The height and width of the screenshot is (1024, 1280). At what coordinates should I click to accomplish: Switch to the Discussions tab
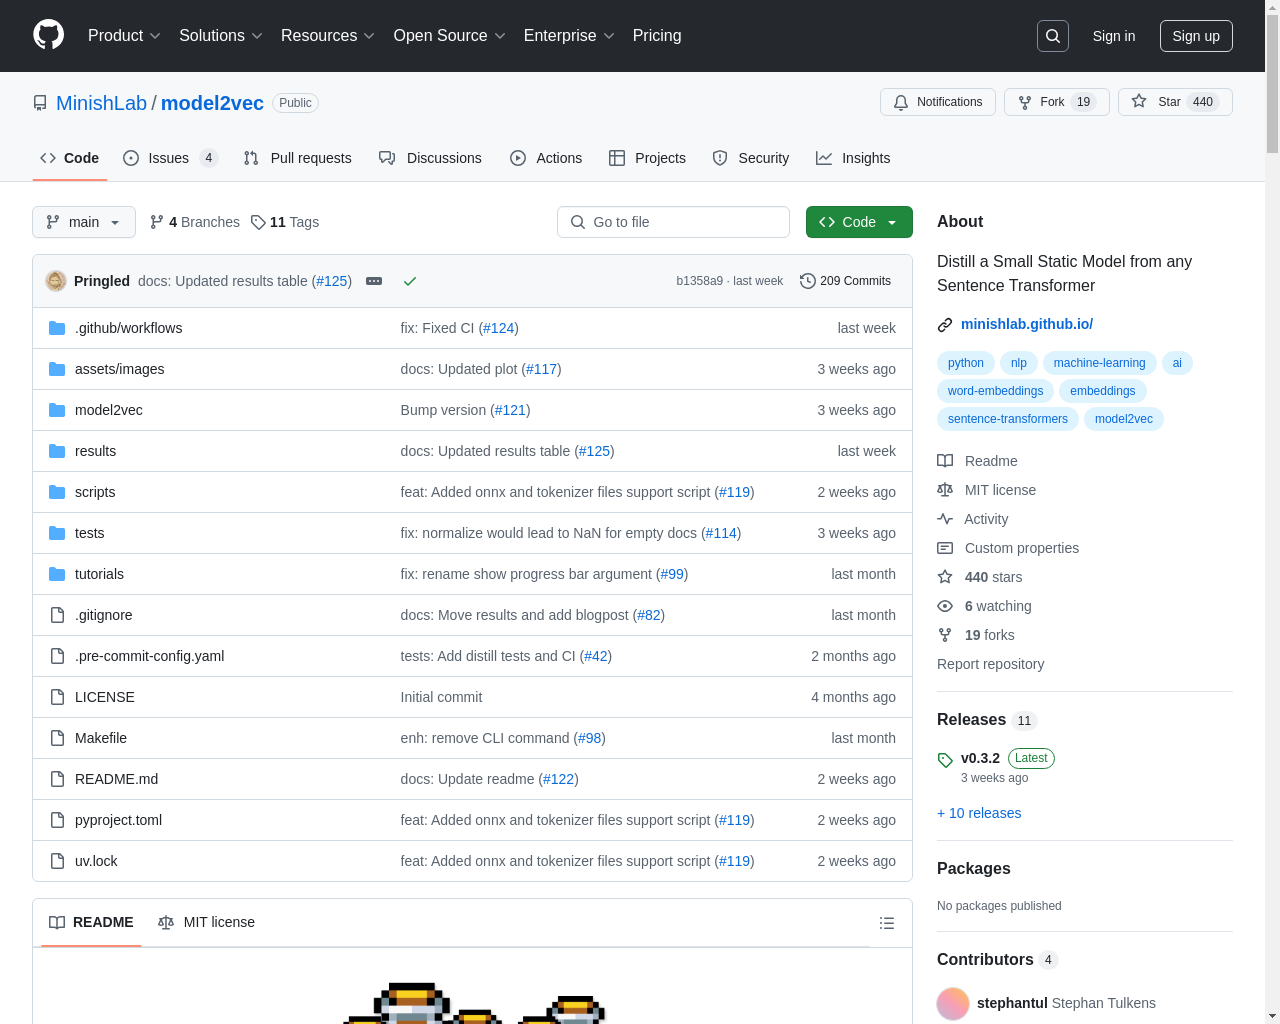point(430,158)
